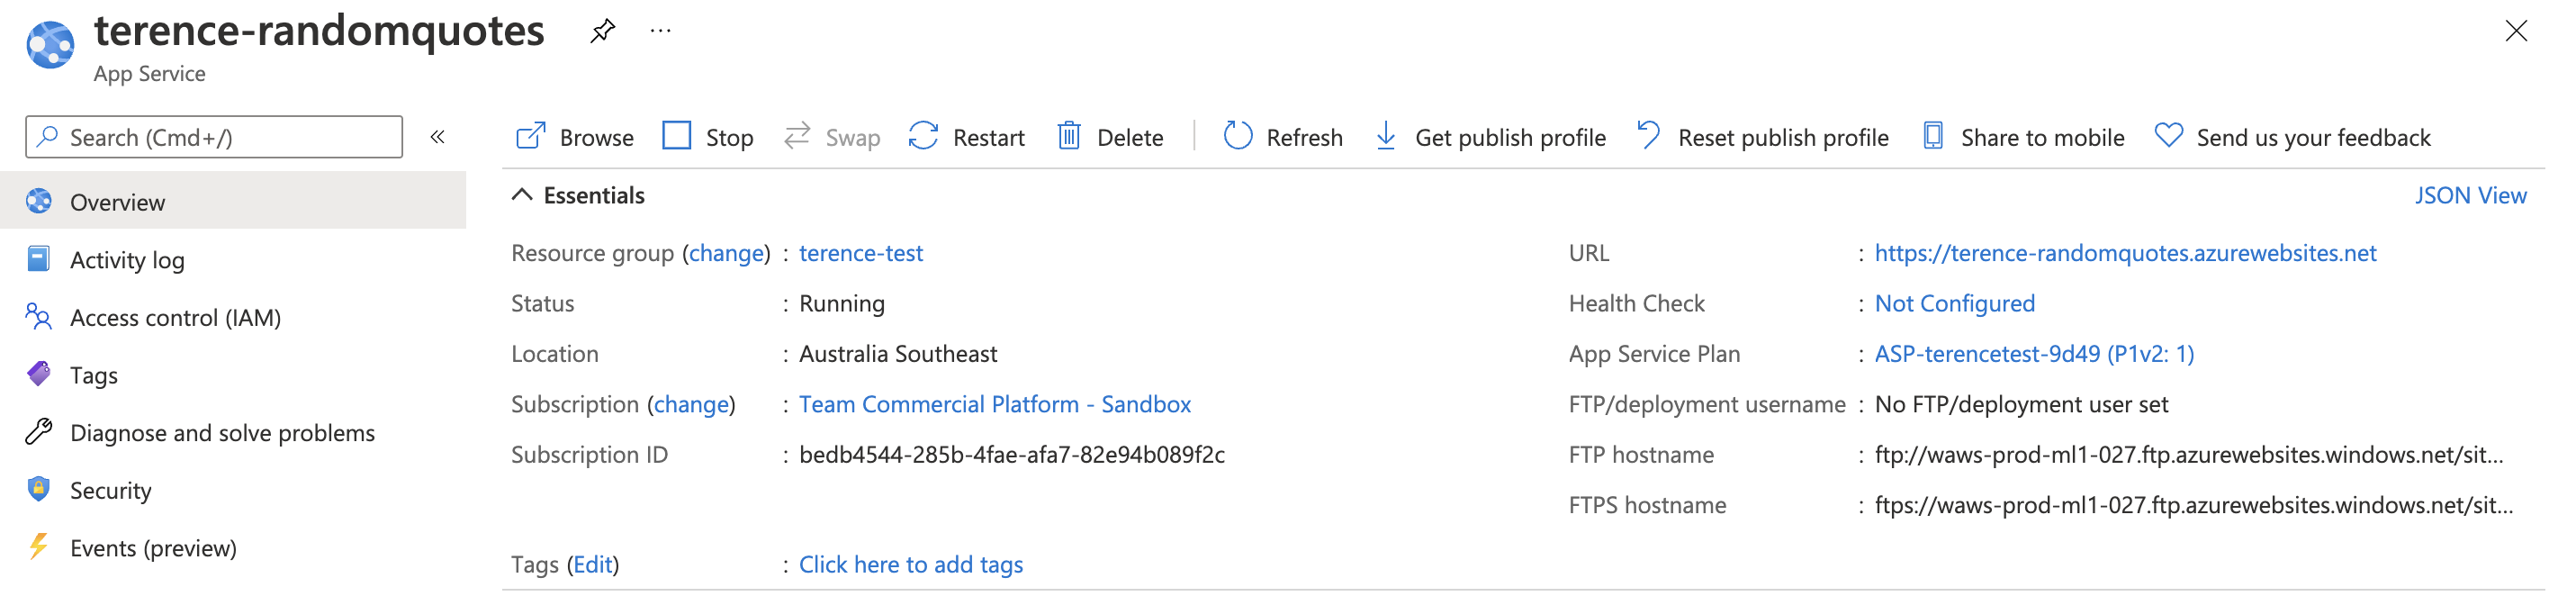
Task: Click the FTP hostname value
Action: 2189,455
